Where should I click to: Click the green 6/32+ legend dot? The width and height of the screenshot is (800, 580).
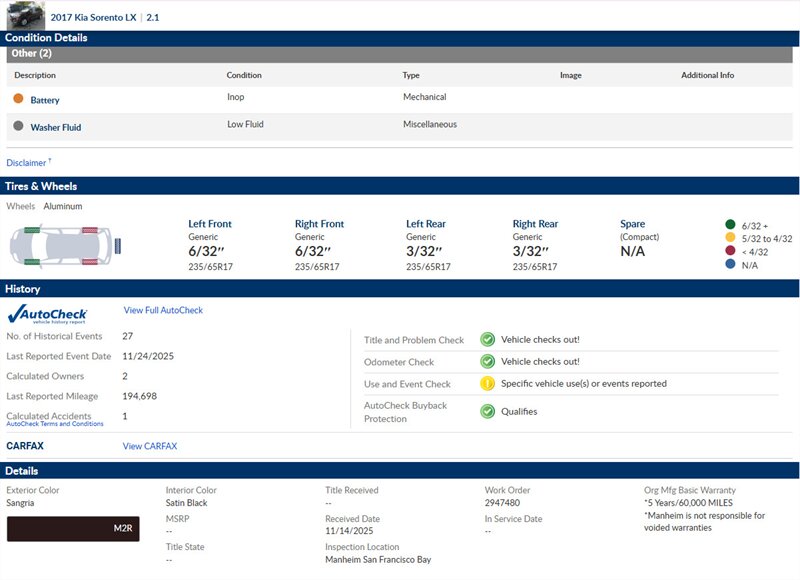click(729, 226)
